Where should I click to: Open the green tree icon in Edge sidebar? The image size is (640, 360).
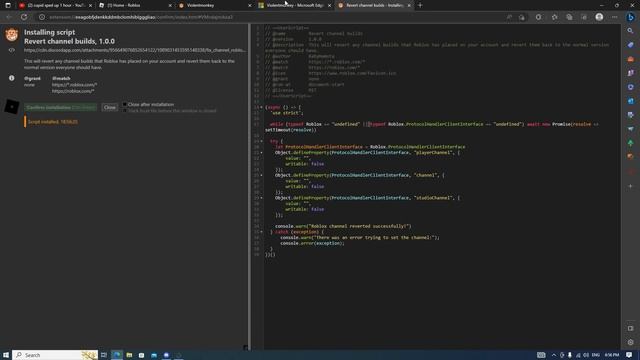pos(631,143)
